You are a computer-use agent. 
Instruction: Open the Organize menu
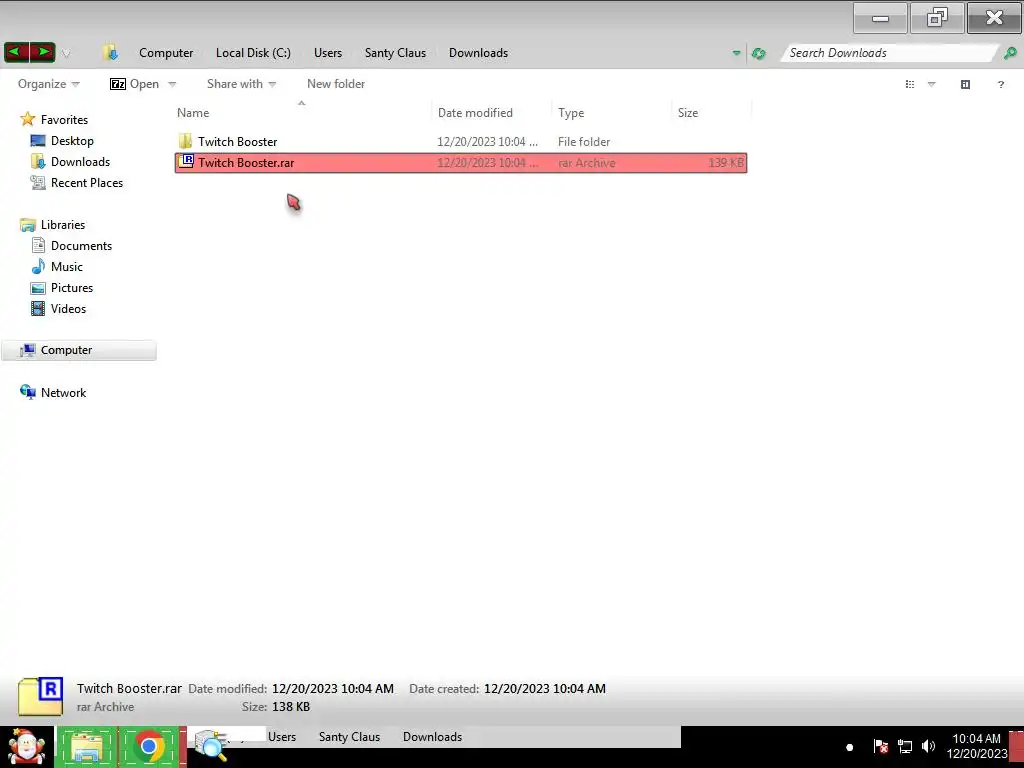pyautogui.click(x=48, y=84)
